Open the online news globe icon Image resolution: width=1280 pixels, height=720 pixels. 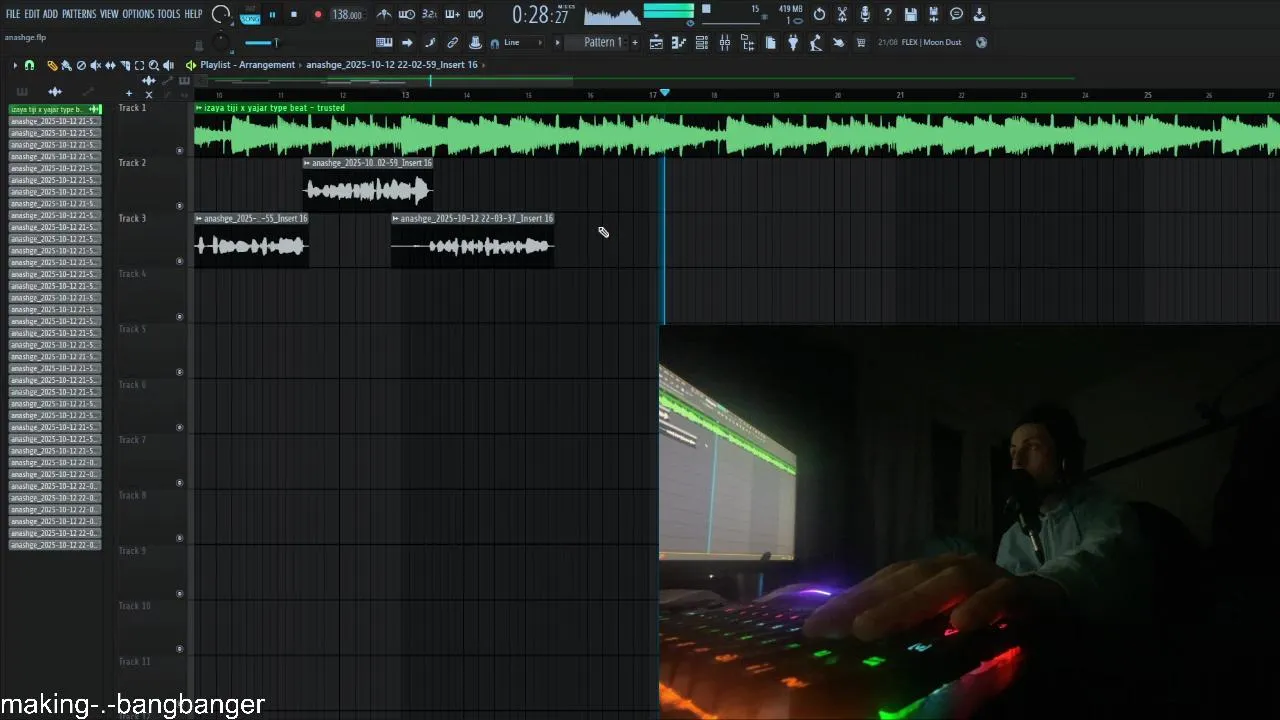tap(981, 42)
